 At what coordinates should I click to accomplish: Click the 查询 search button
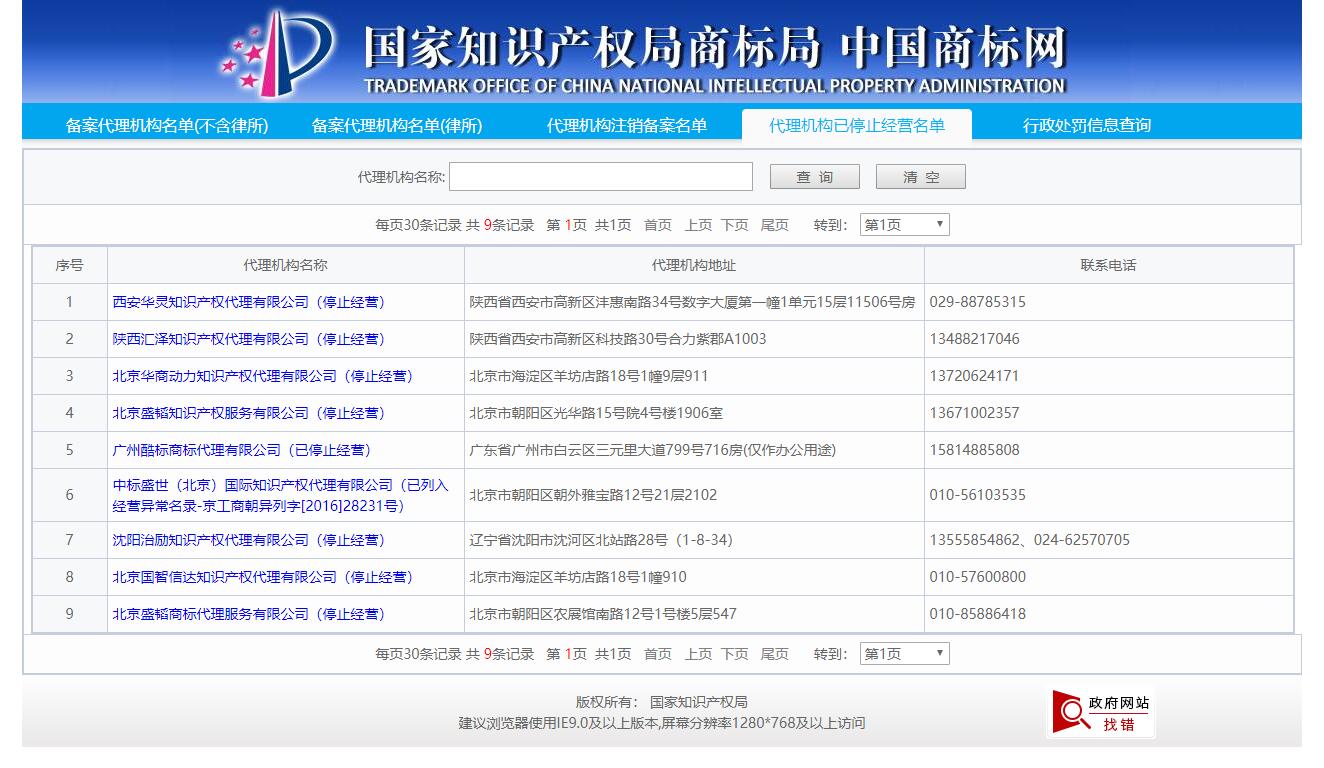click(x=815, y=177)
